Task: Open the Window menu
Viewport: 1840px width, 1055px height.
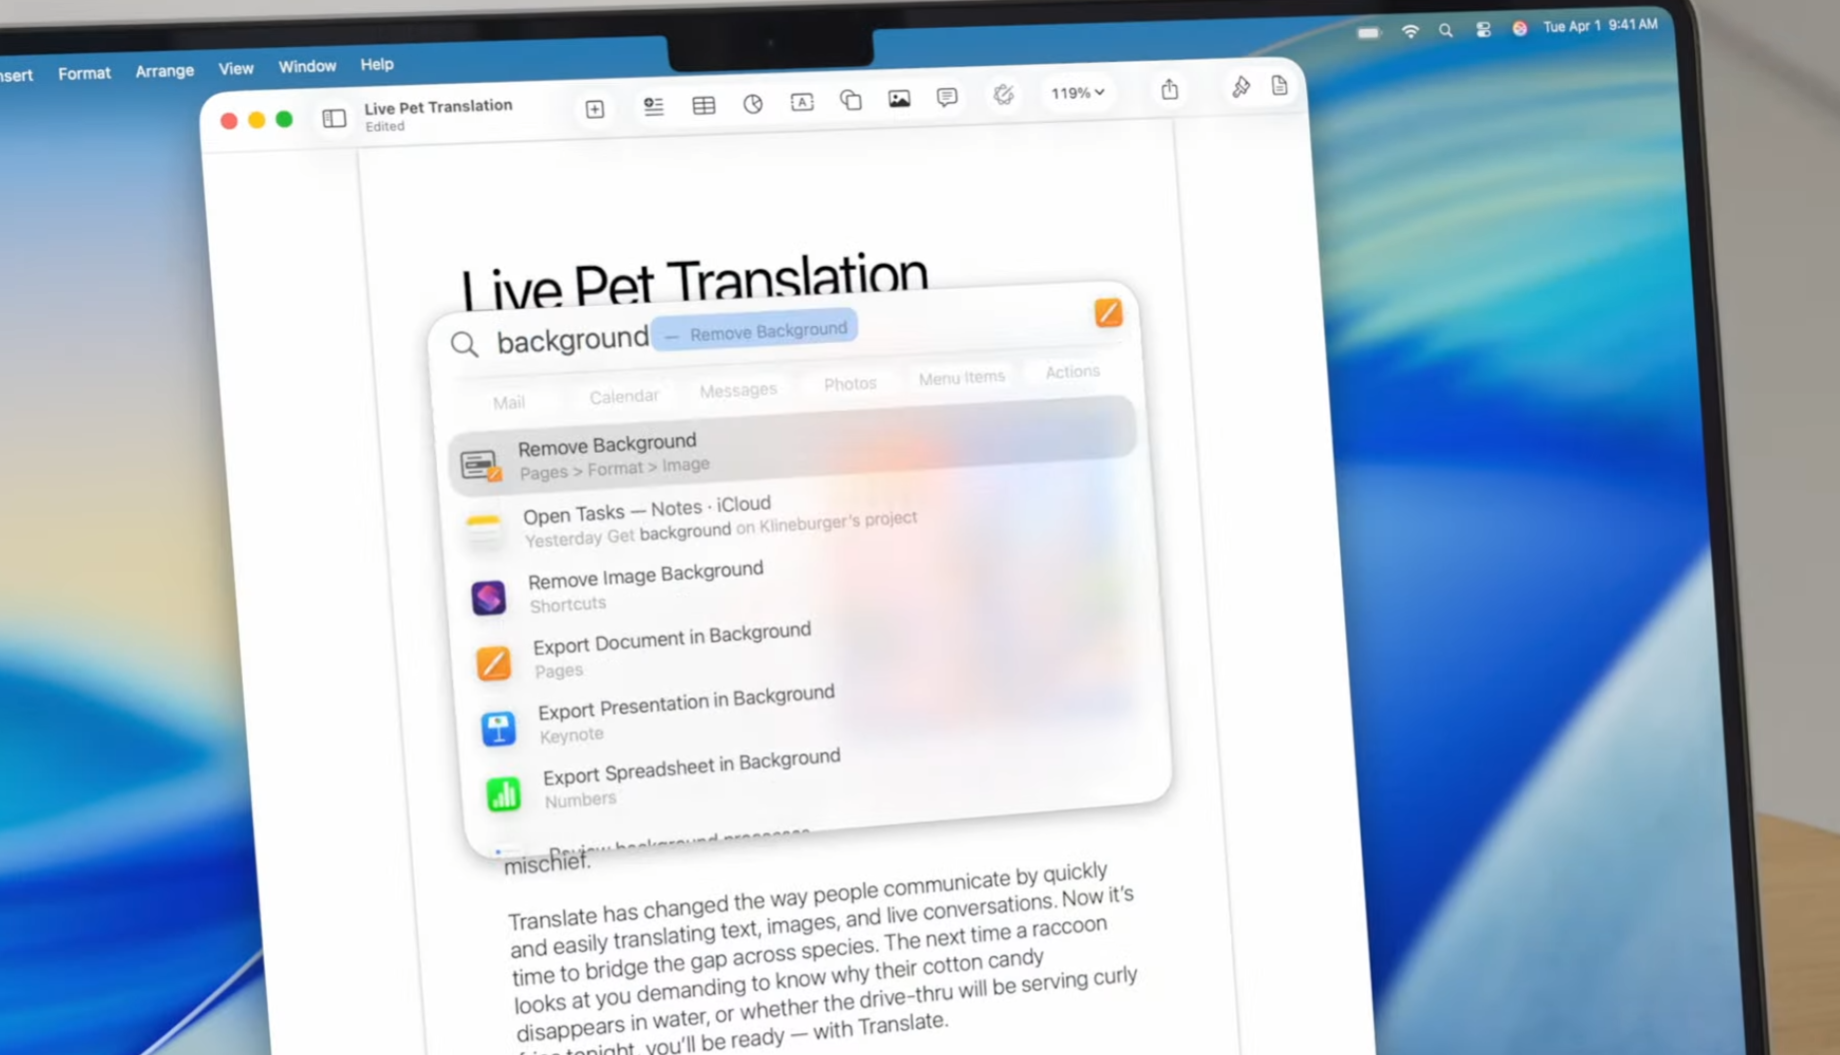Action: click(307, 66)
